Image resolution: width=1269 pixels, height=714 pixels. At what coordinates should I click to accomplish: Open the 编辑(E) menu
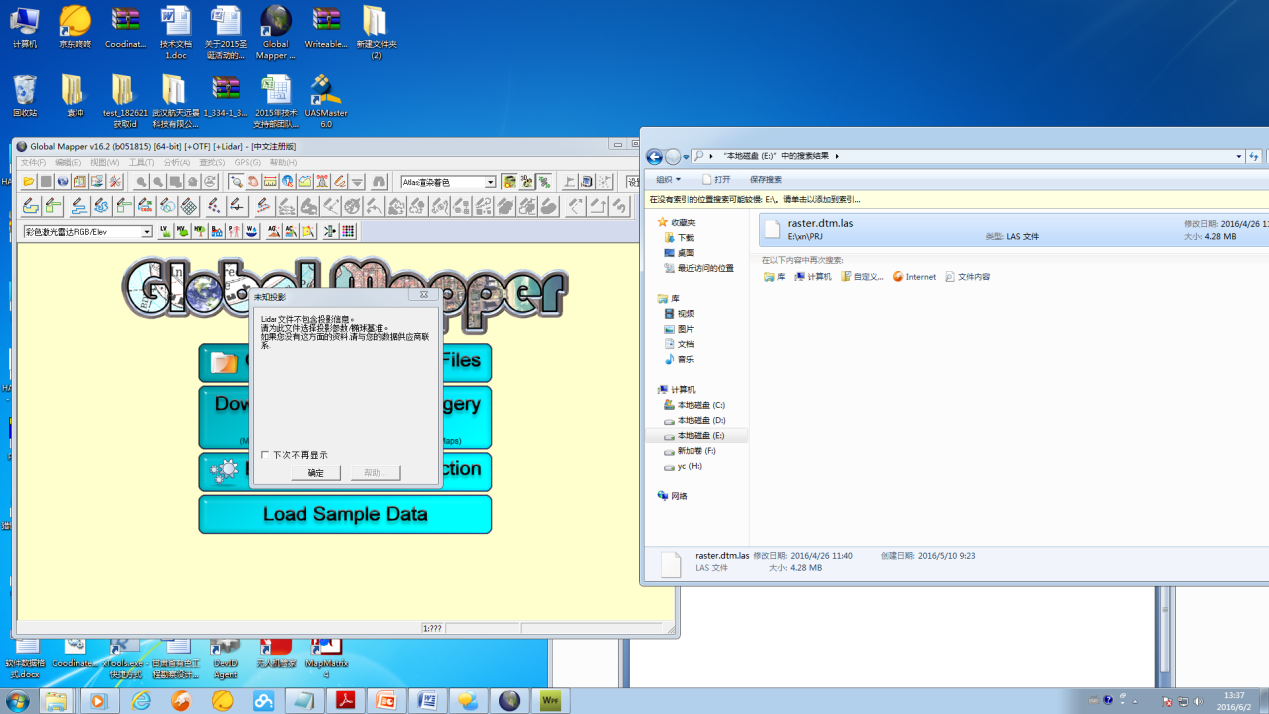[x=68, y=162]
